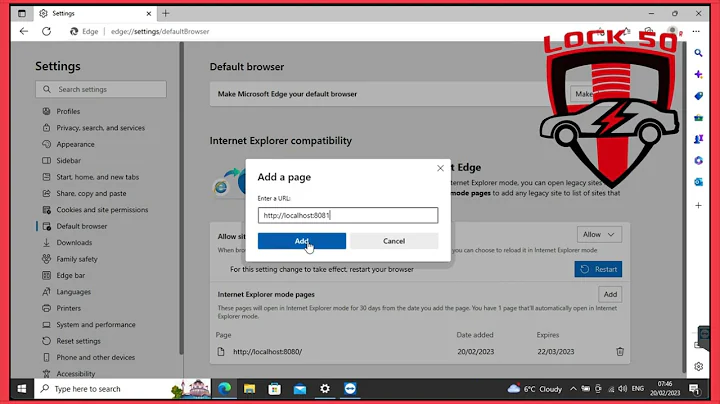Viewport: 720px width, 404px height.
Task: Click the Type here to search box
Action: click(x=122, y=389)
